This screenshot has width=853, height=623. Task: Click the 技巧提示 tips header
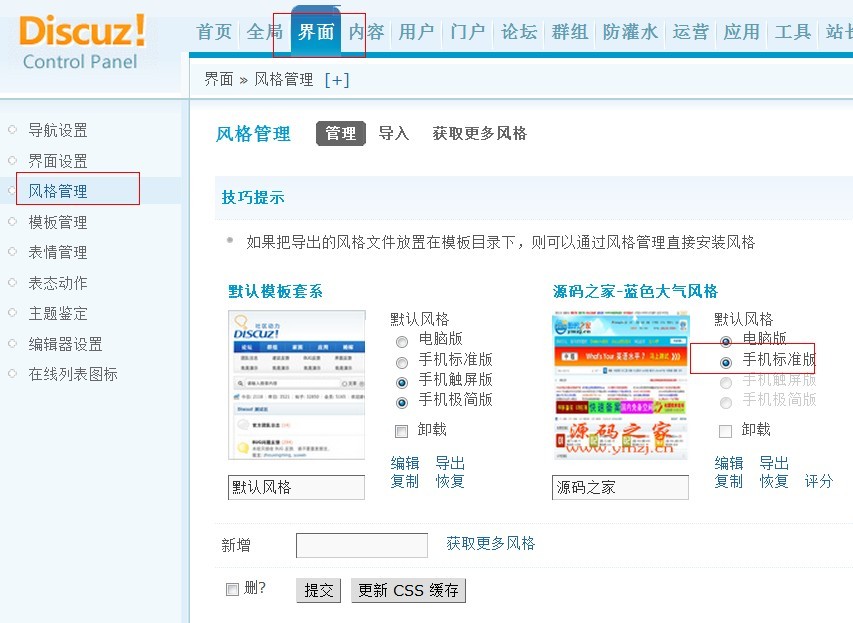tap(253, 197)
